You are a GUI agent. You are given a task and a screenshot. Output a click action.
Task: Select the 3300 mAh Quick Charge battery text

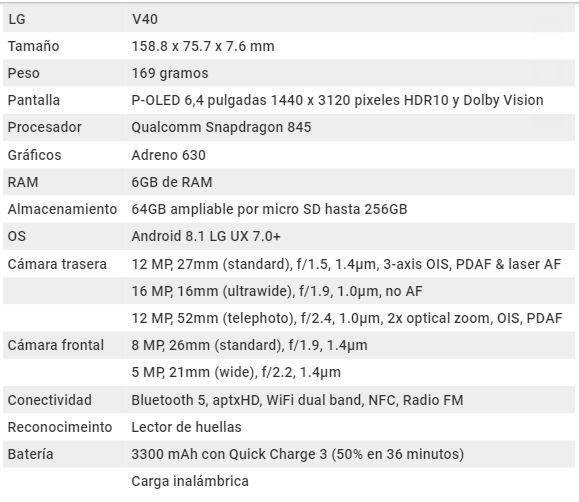pyautogui.click(x=298, y=454)
